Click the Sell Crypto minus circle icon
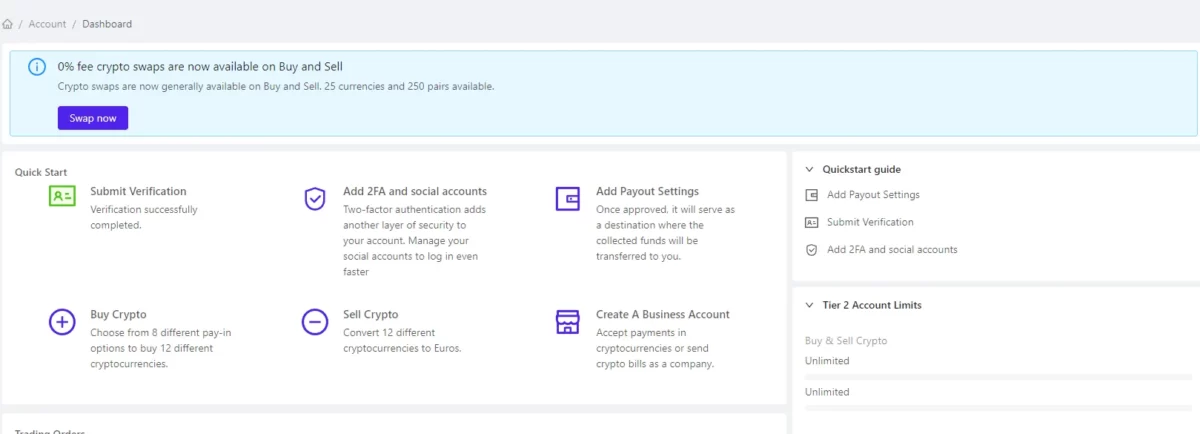 [x=315, y=321]
